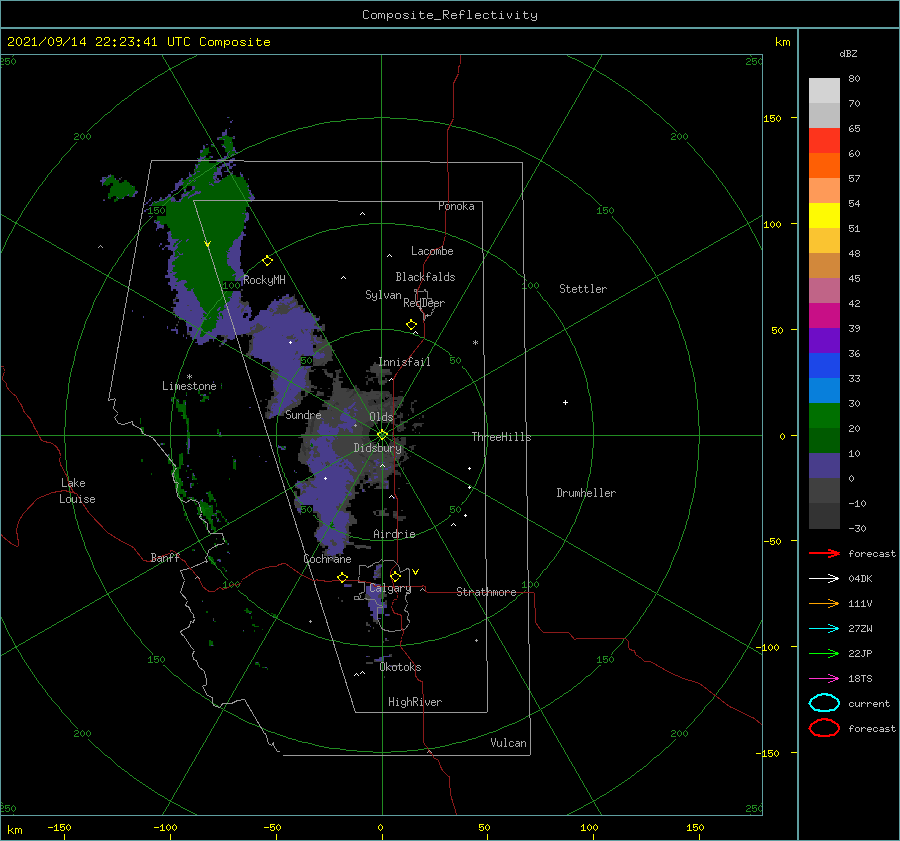Click the white plus marker south of Stettler
The image size is (900, 841).
tap(565, 402)
